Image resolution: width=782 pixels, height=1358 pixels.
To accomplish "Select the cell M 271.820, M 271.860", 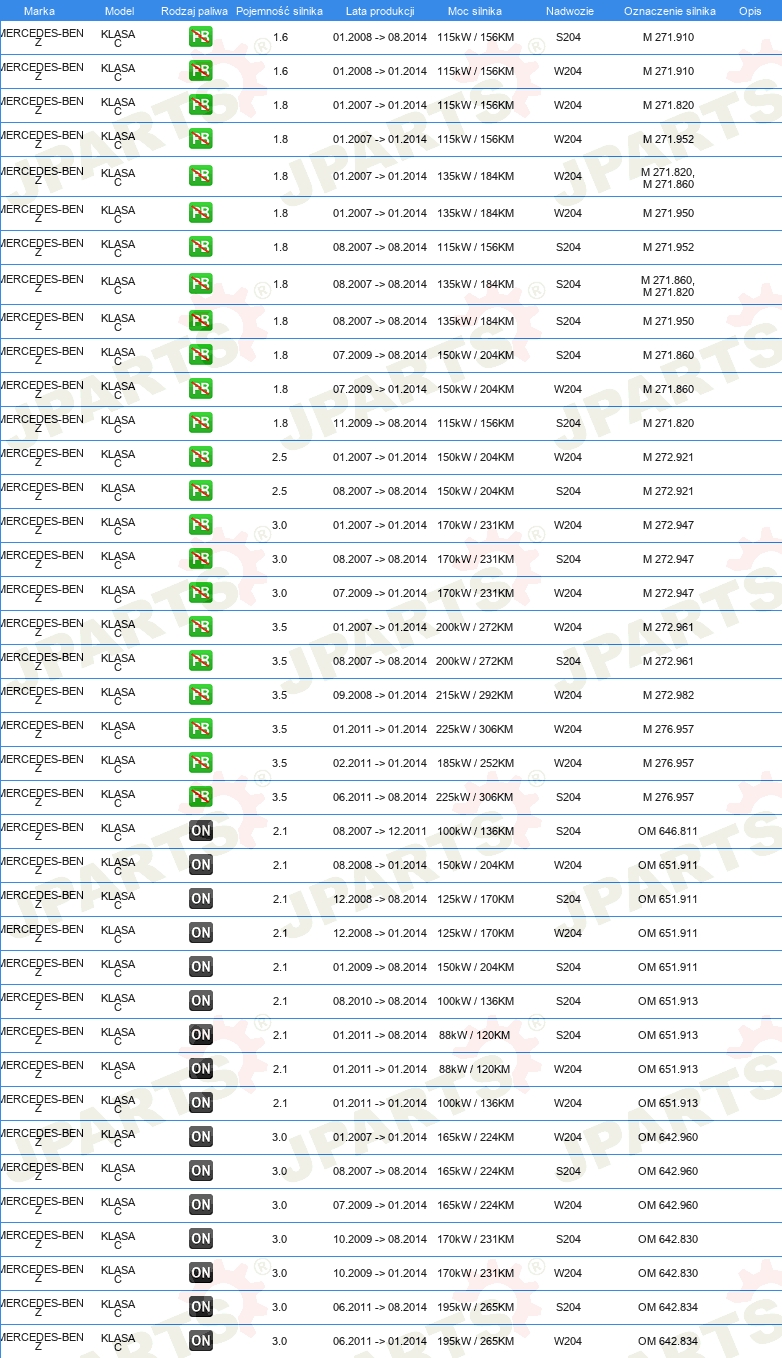I will pyautogui.click(x=668, y=177).
